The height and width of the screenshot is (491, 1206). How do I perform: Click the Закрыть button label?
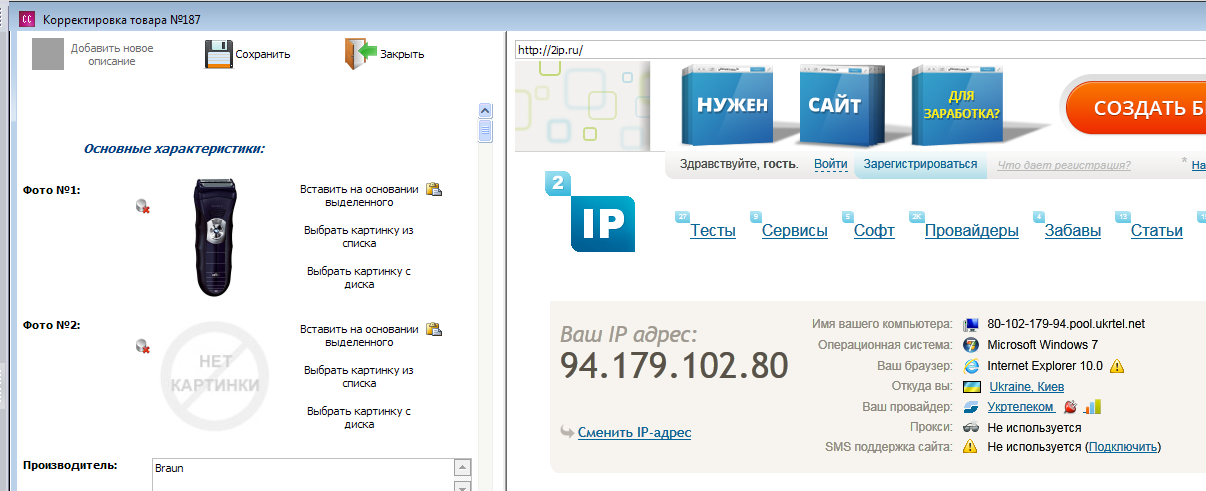click(x=402, y=54)
